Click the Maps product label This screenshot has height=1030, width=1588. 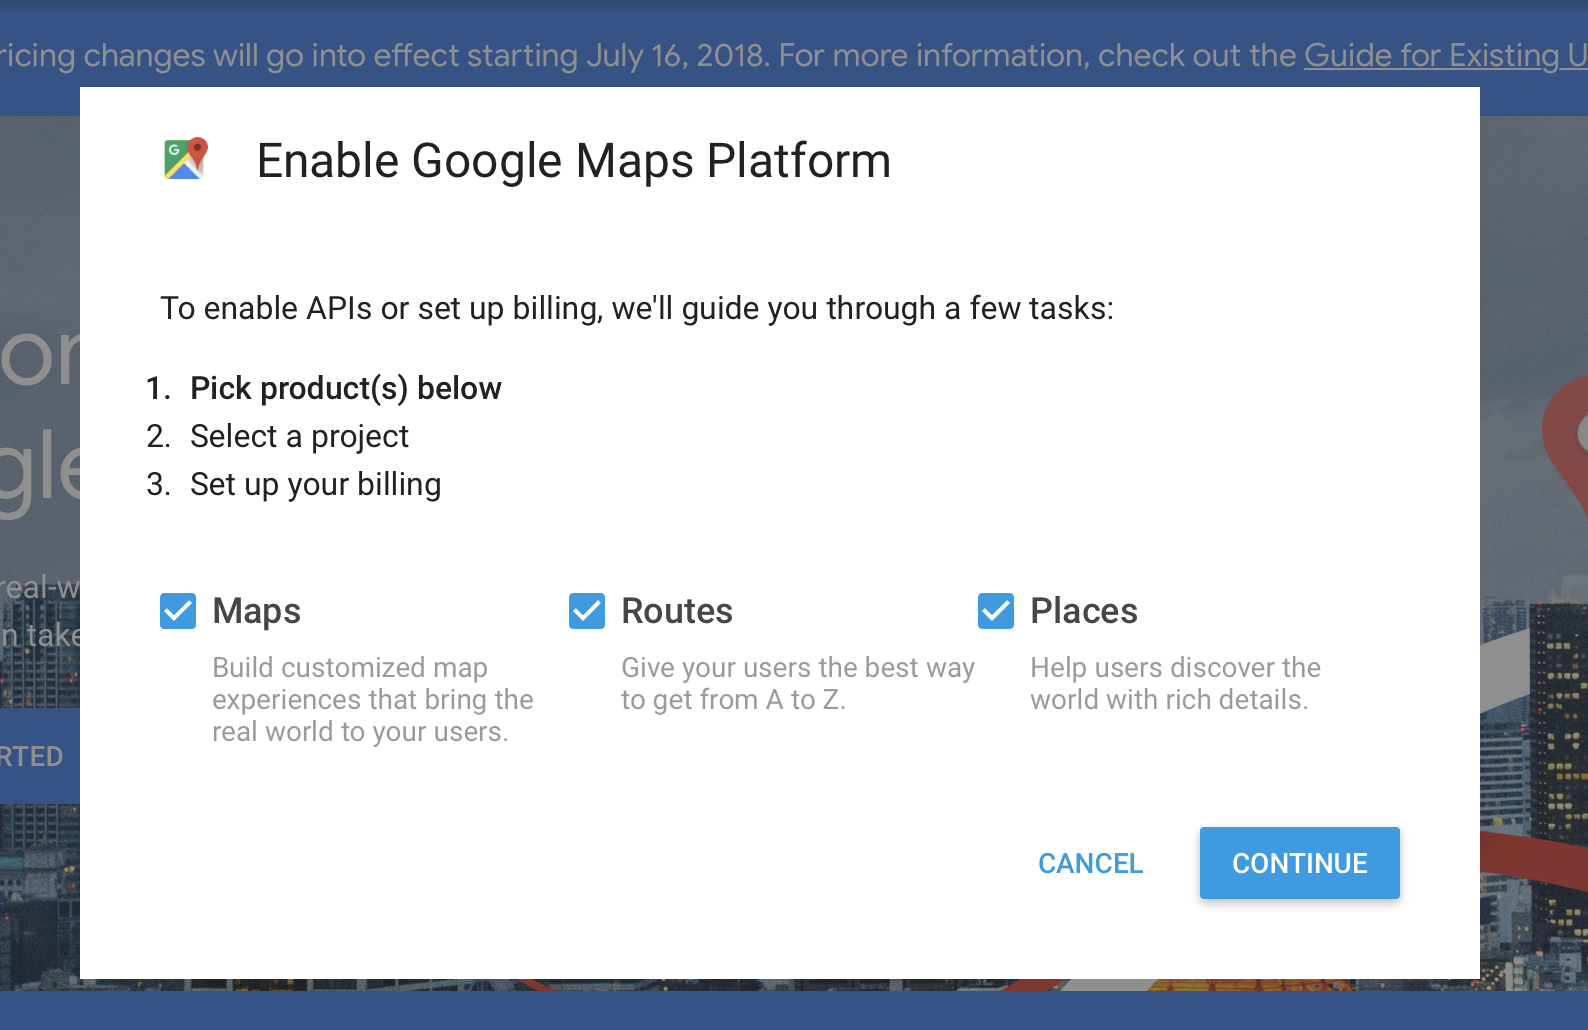[257, 611]
